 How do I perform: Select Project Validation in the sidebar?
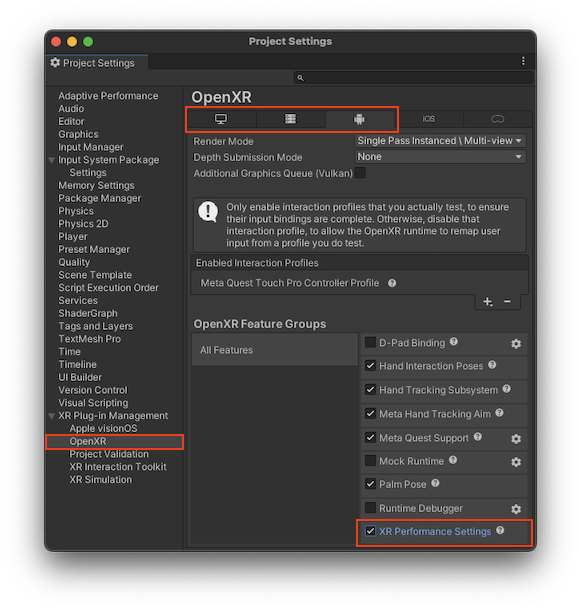[x=109, y=454]
